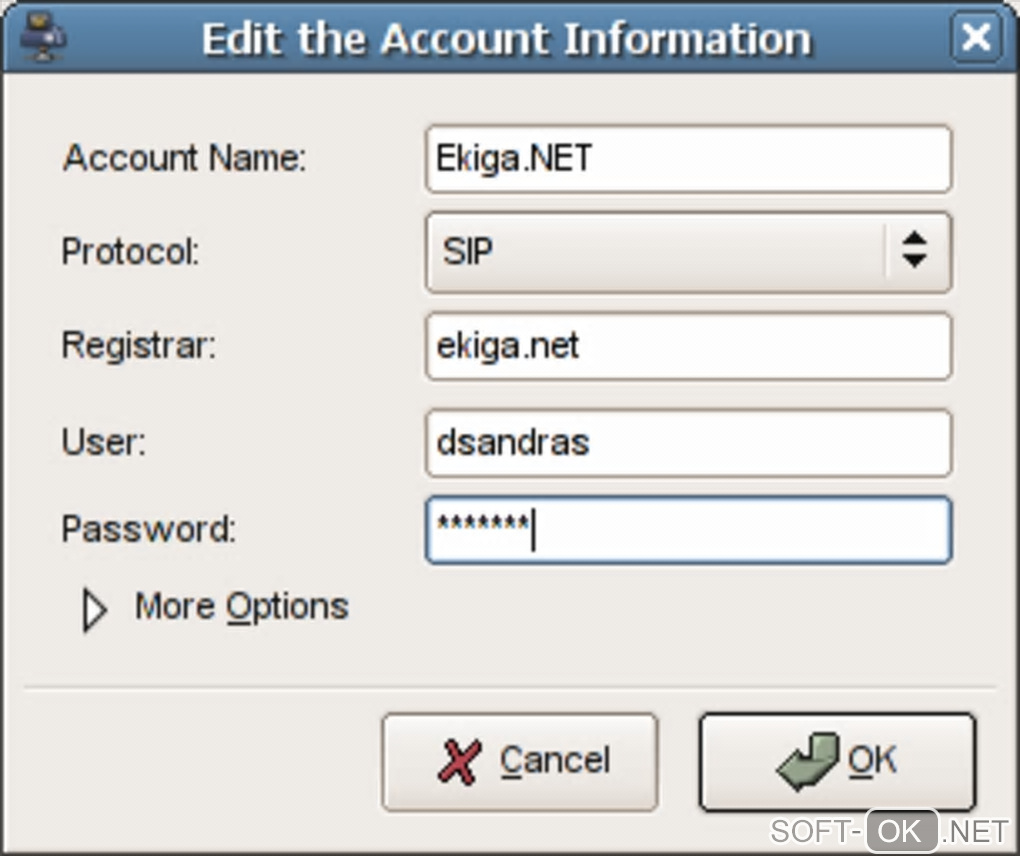
Task: Expand the More Options disclosure triangle
Action: [x=94, y=610]
